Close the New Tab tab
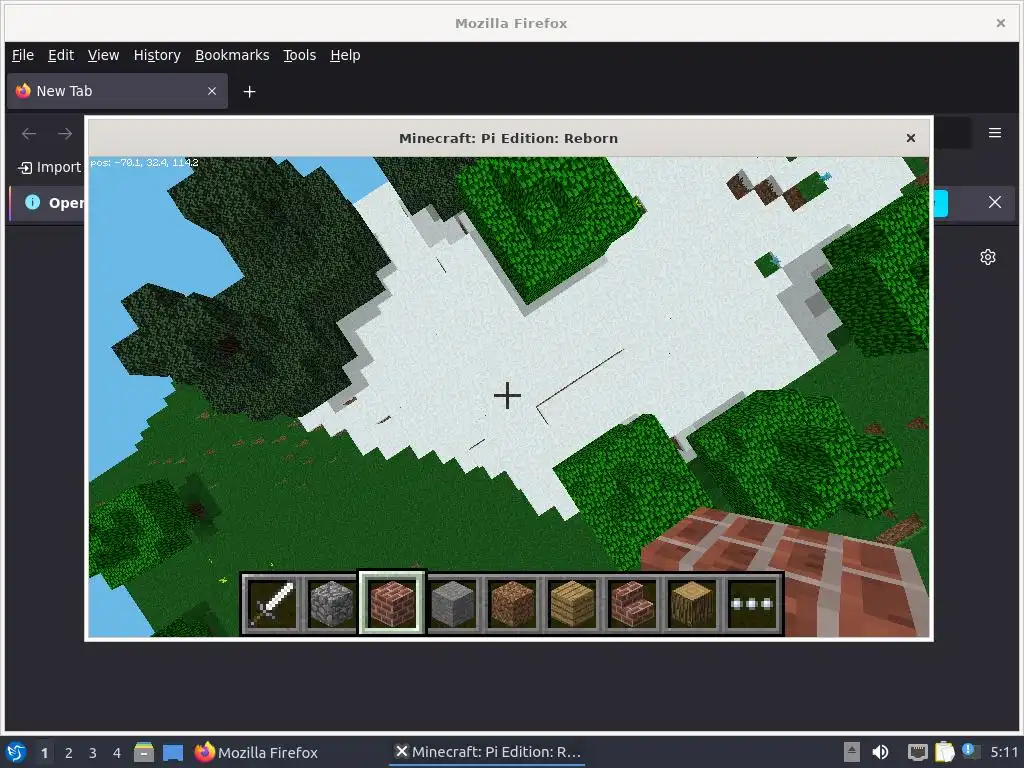This screenshot has height=768, width=1024. tap(212, 91)
